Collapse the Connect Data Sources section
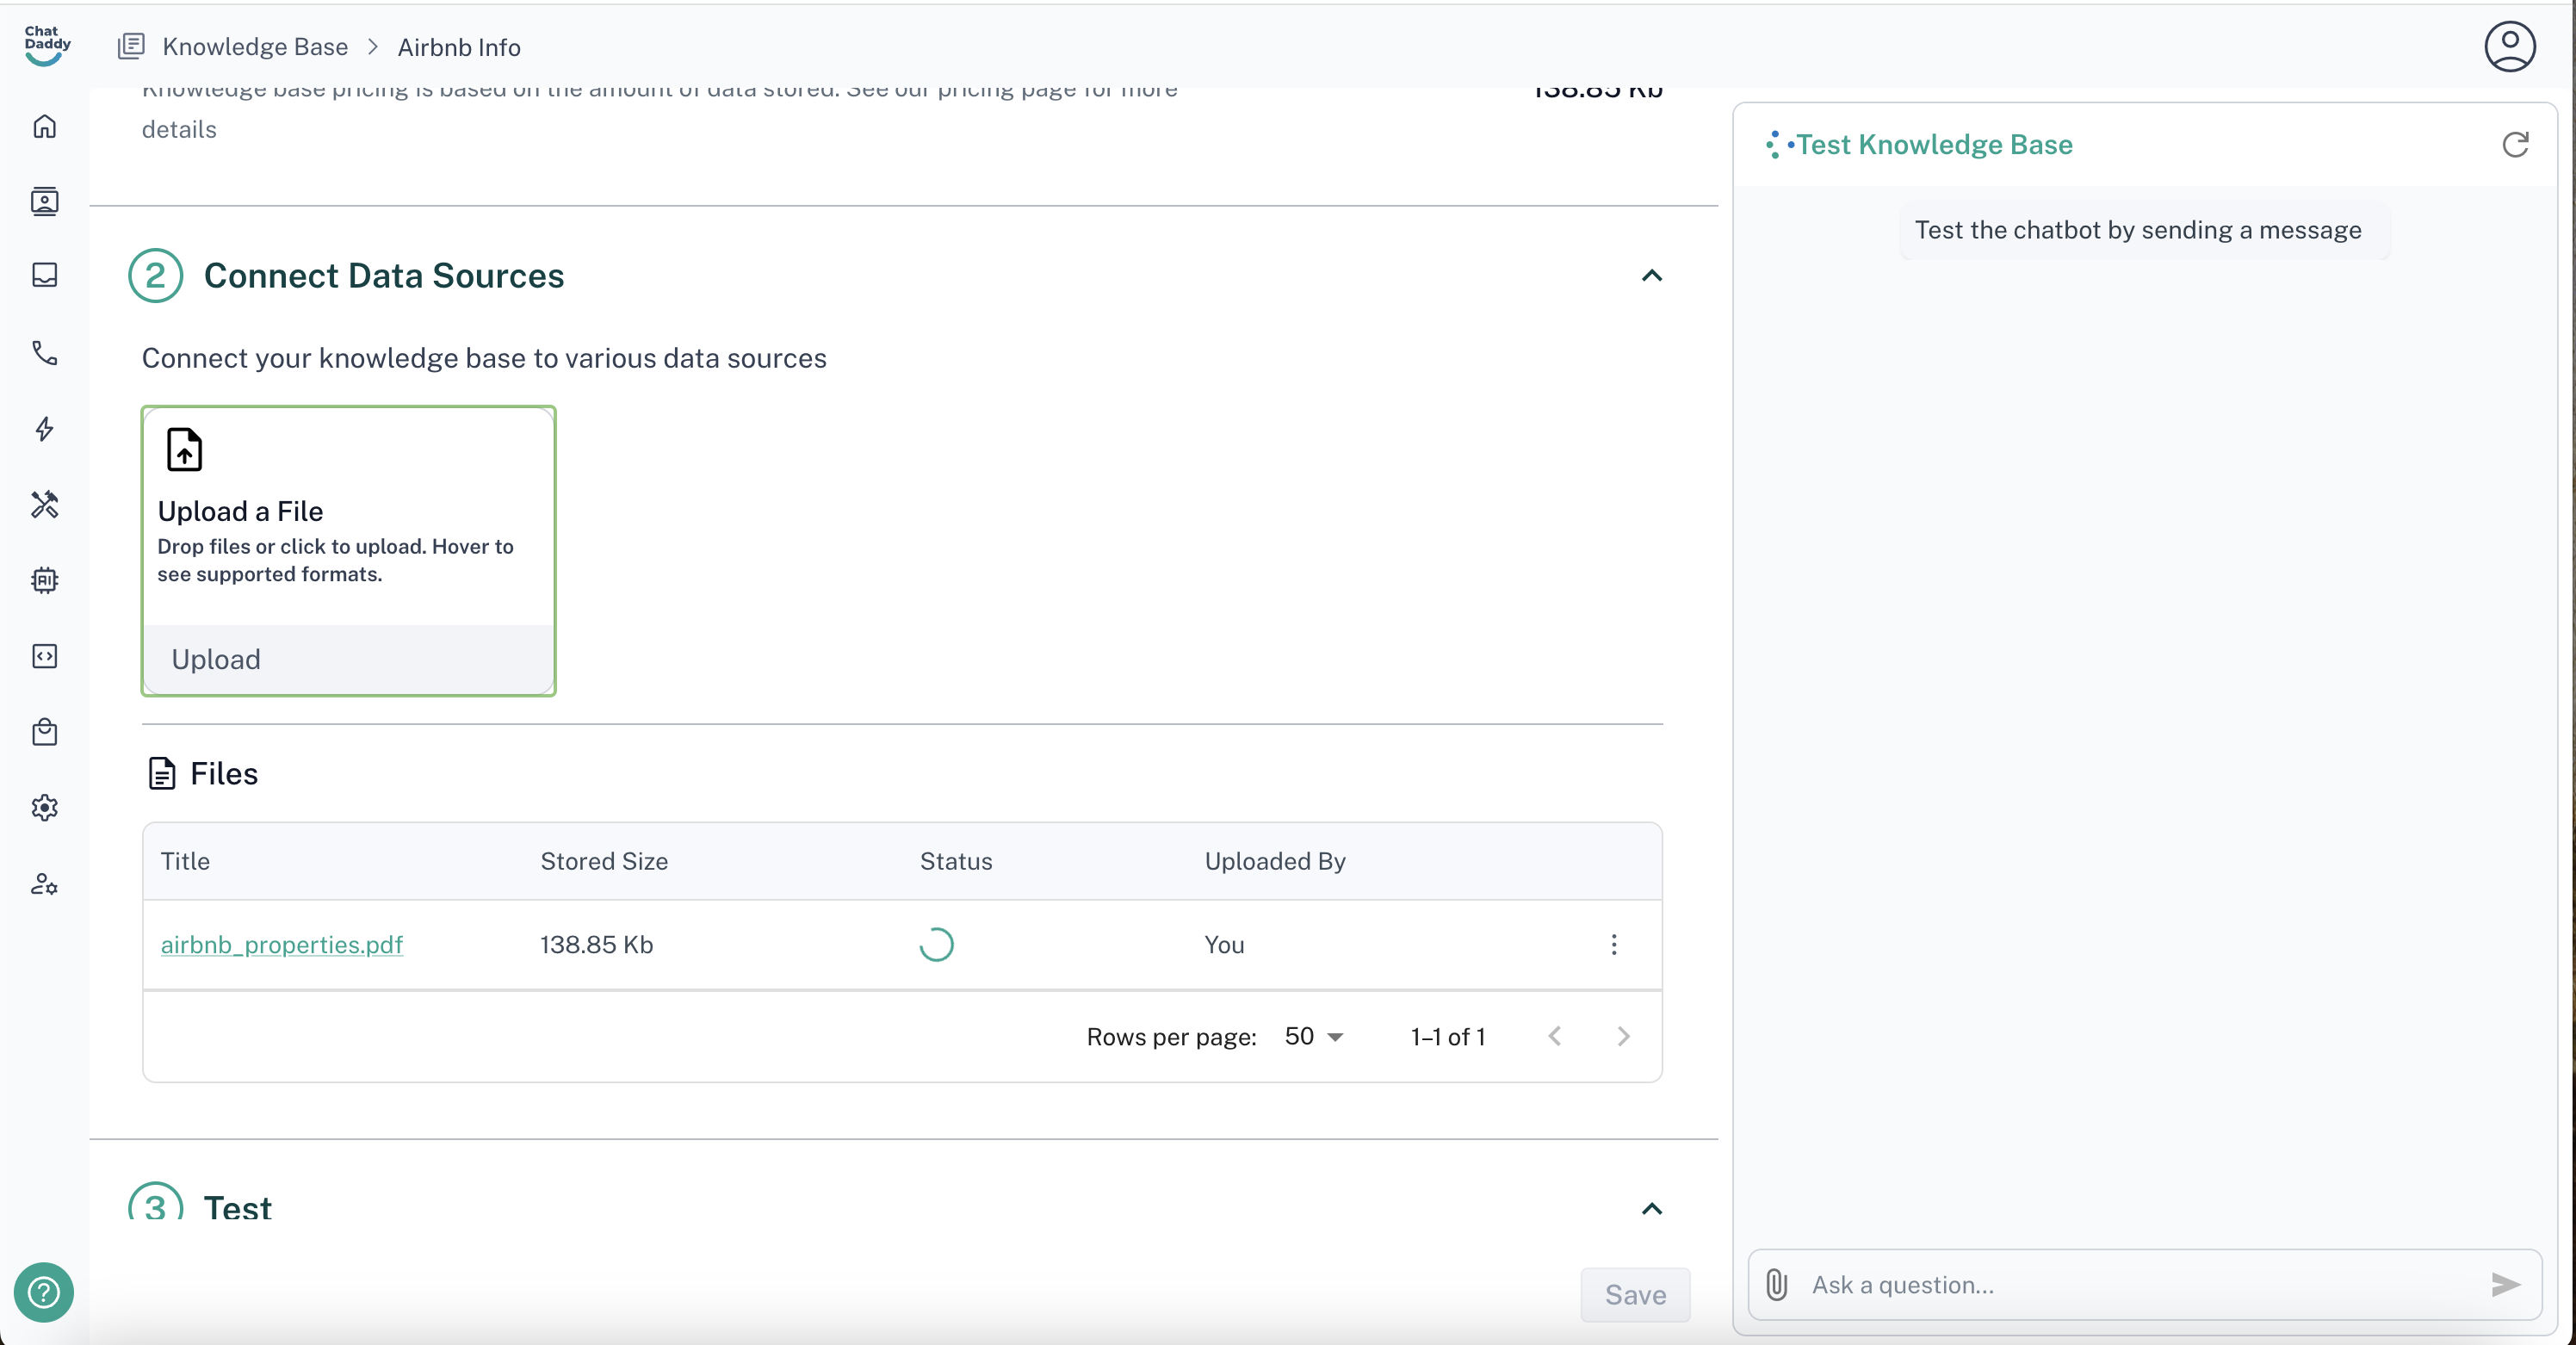The image size is (2576, 1345). pyautogui.click(x=1652, y=276)
